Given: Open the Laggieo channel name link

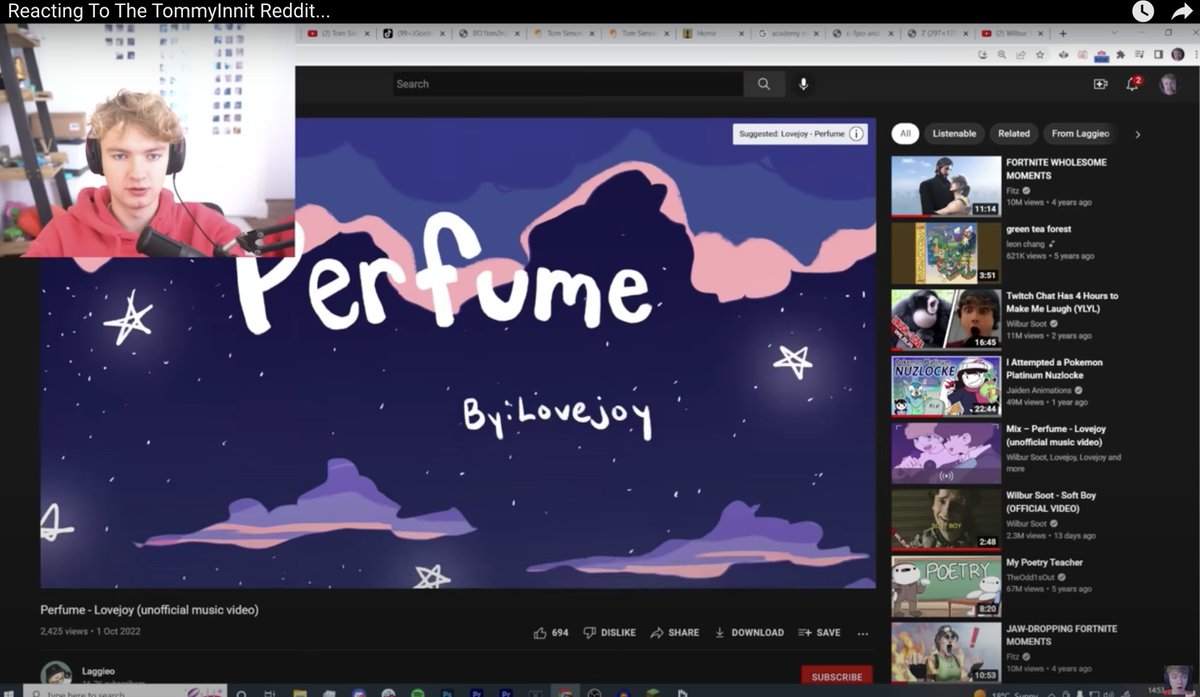Looking at the screenshot, I should tap(100, 672).
